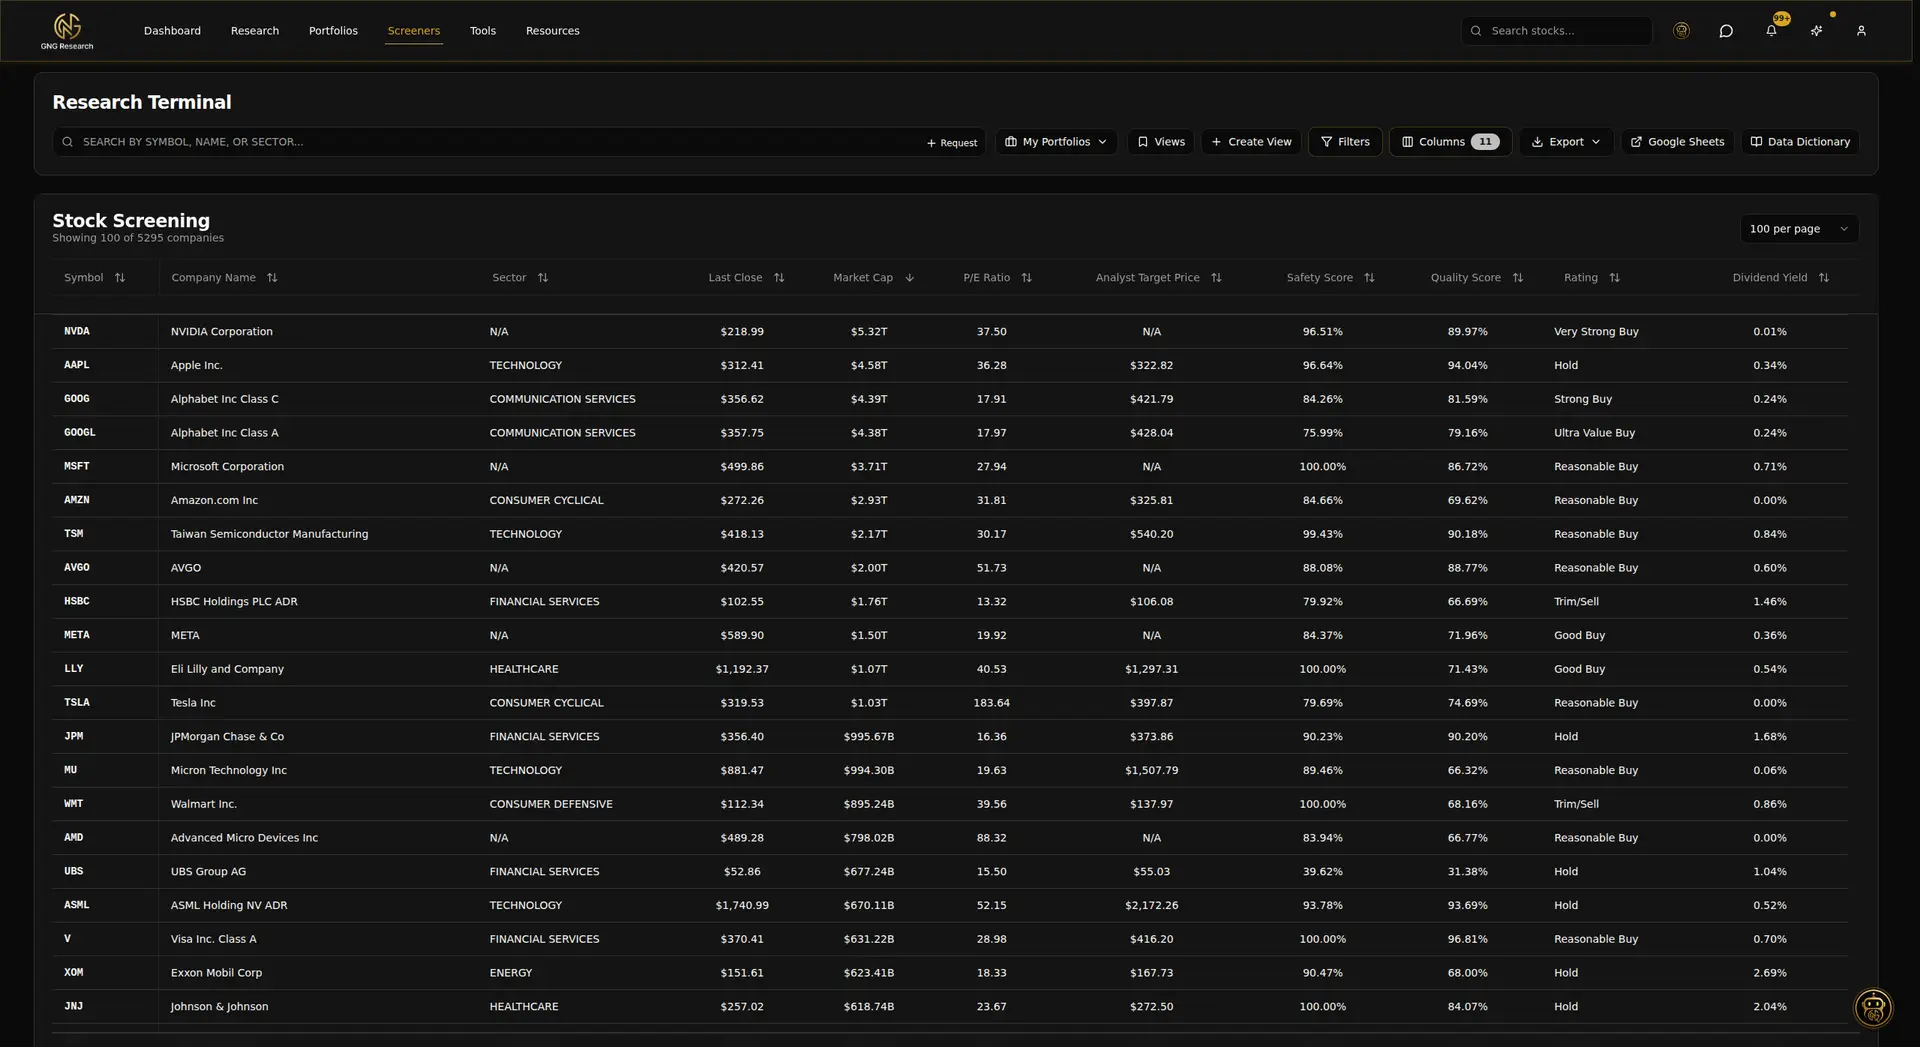
Task: Click the sparkle AI assistant icon
Action: tap(1816, 31)
